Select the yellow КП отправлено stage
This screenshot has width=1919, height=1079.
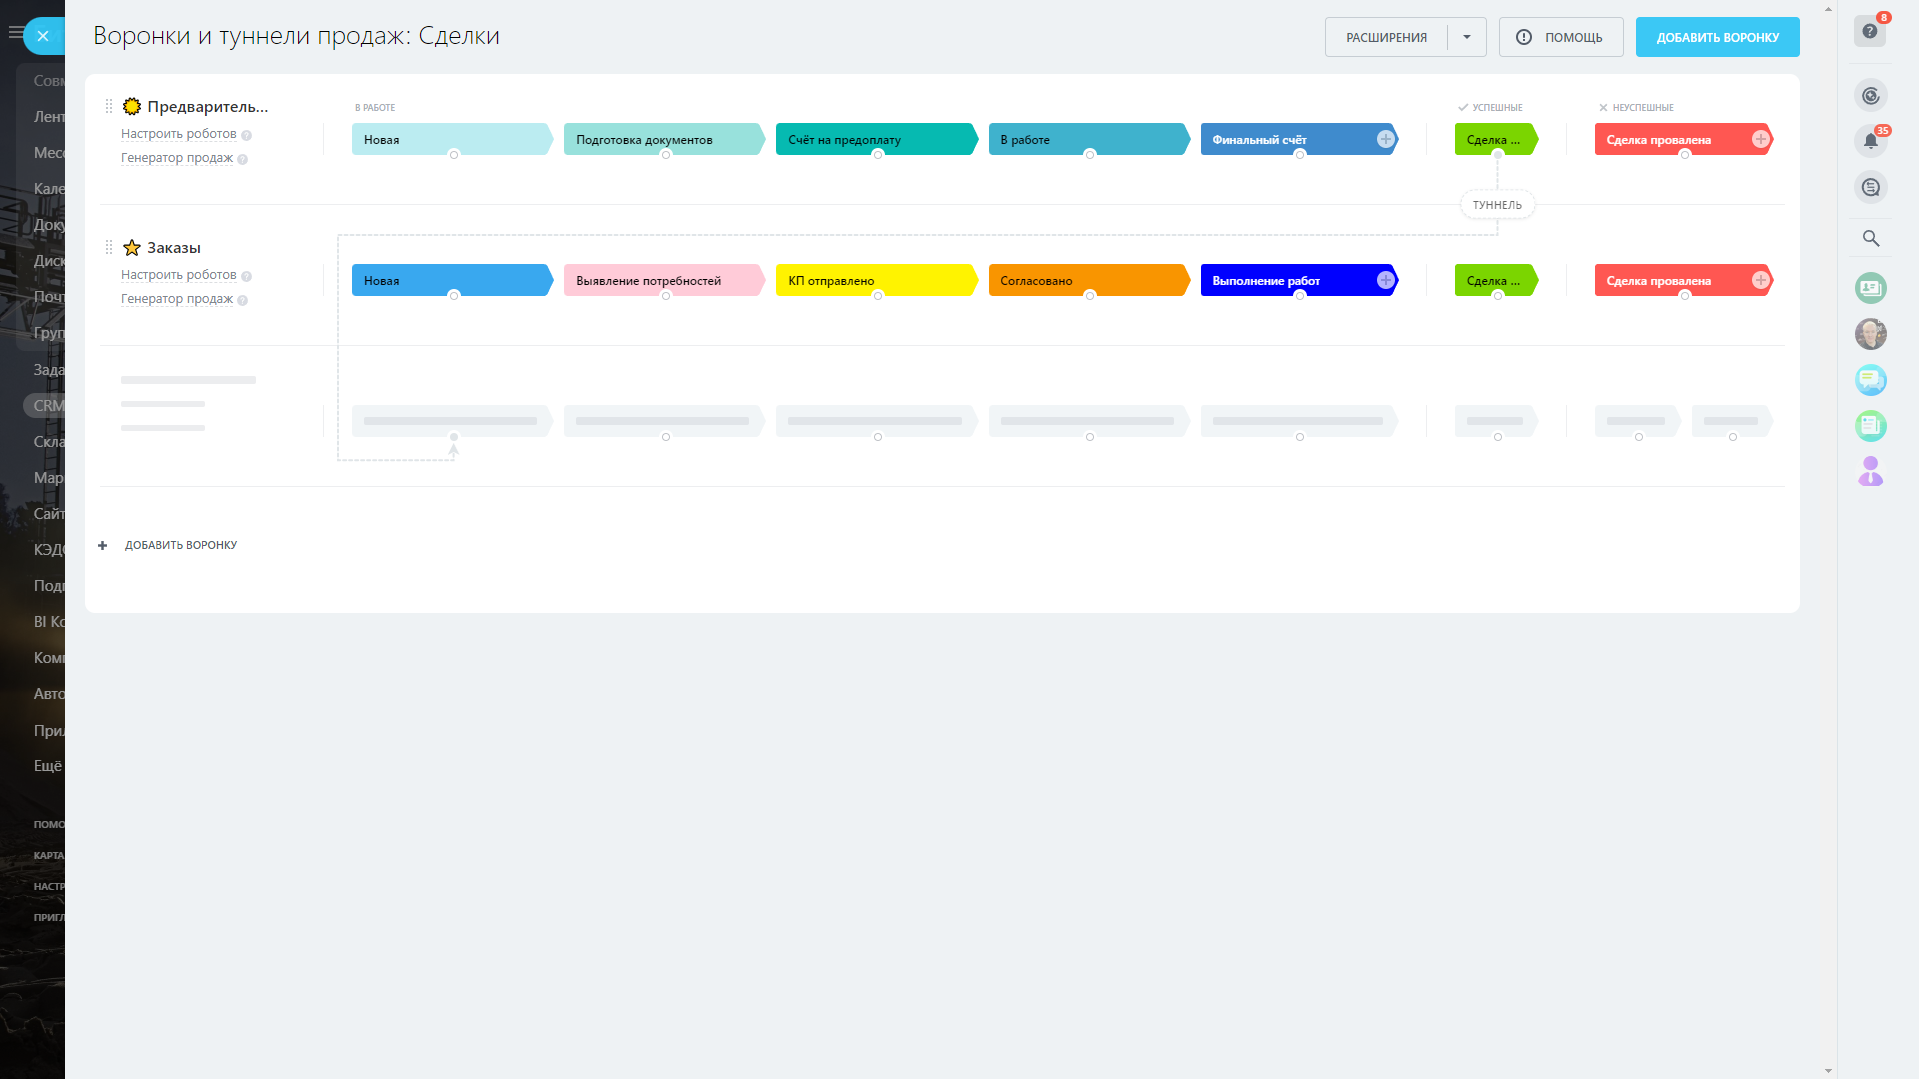pyautogui.click(x=876, y=280)
